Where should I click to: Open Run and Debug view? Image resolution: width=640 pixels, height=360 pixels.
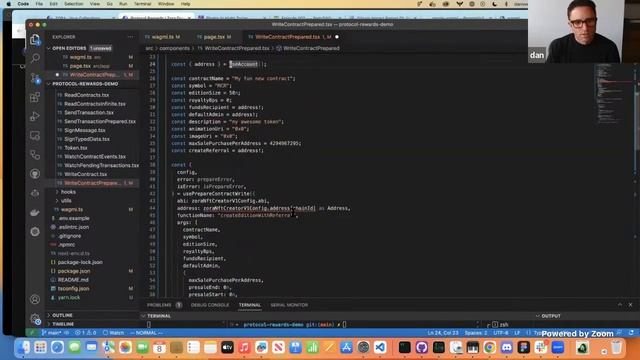pos(35,116)
